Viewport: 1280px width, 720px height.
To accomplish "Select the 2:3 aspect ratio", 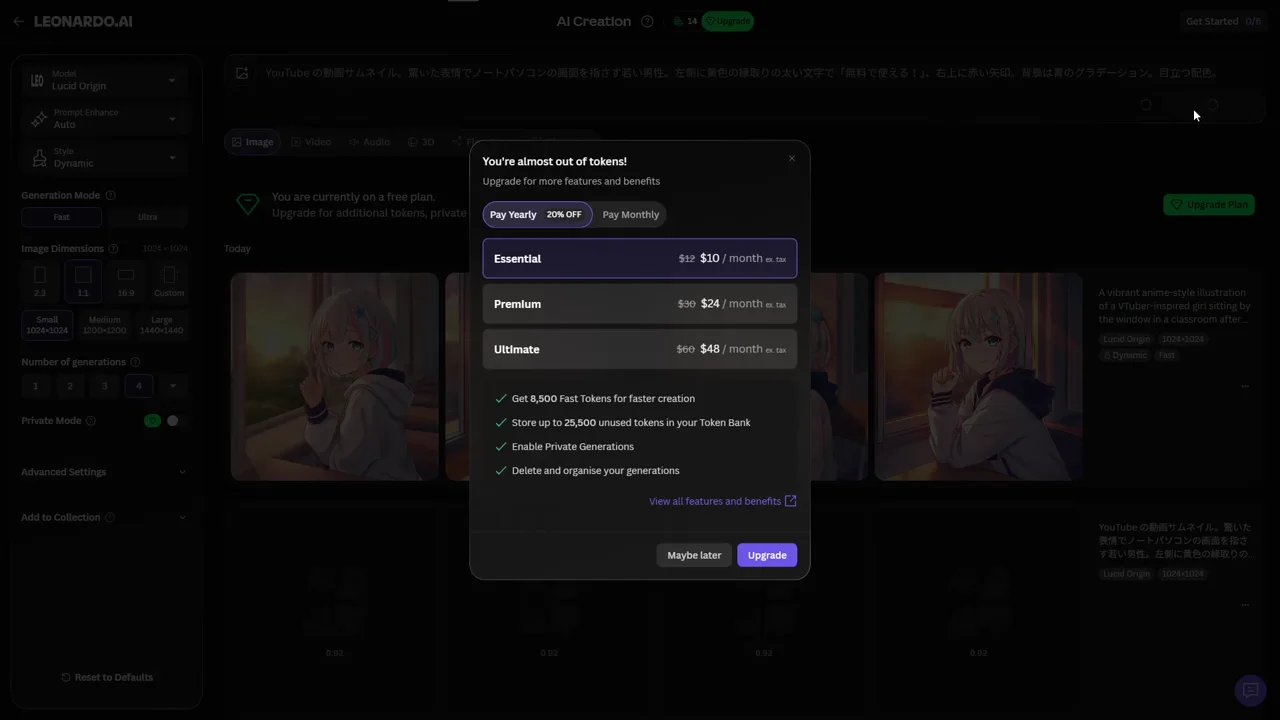I will (x=40, y=281).
